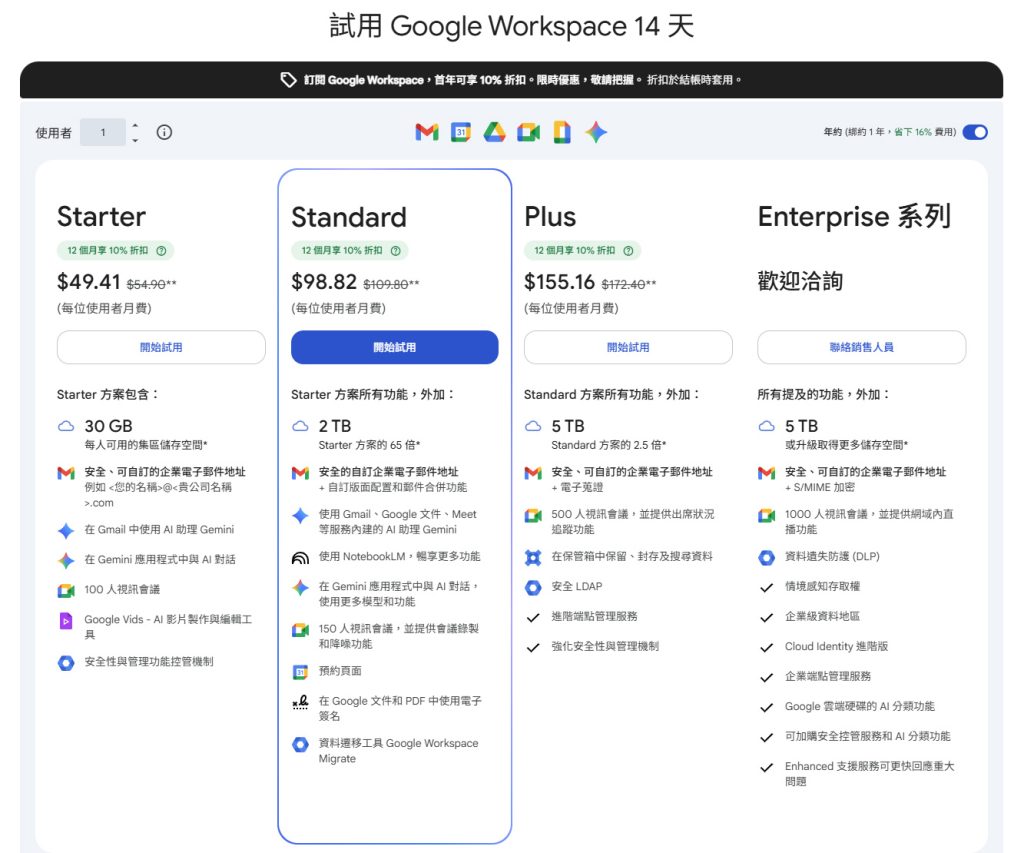
Task: Click the Starter price $49.41
Action: point(89,282)
